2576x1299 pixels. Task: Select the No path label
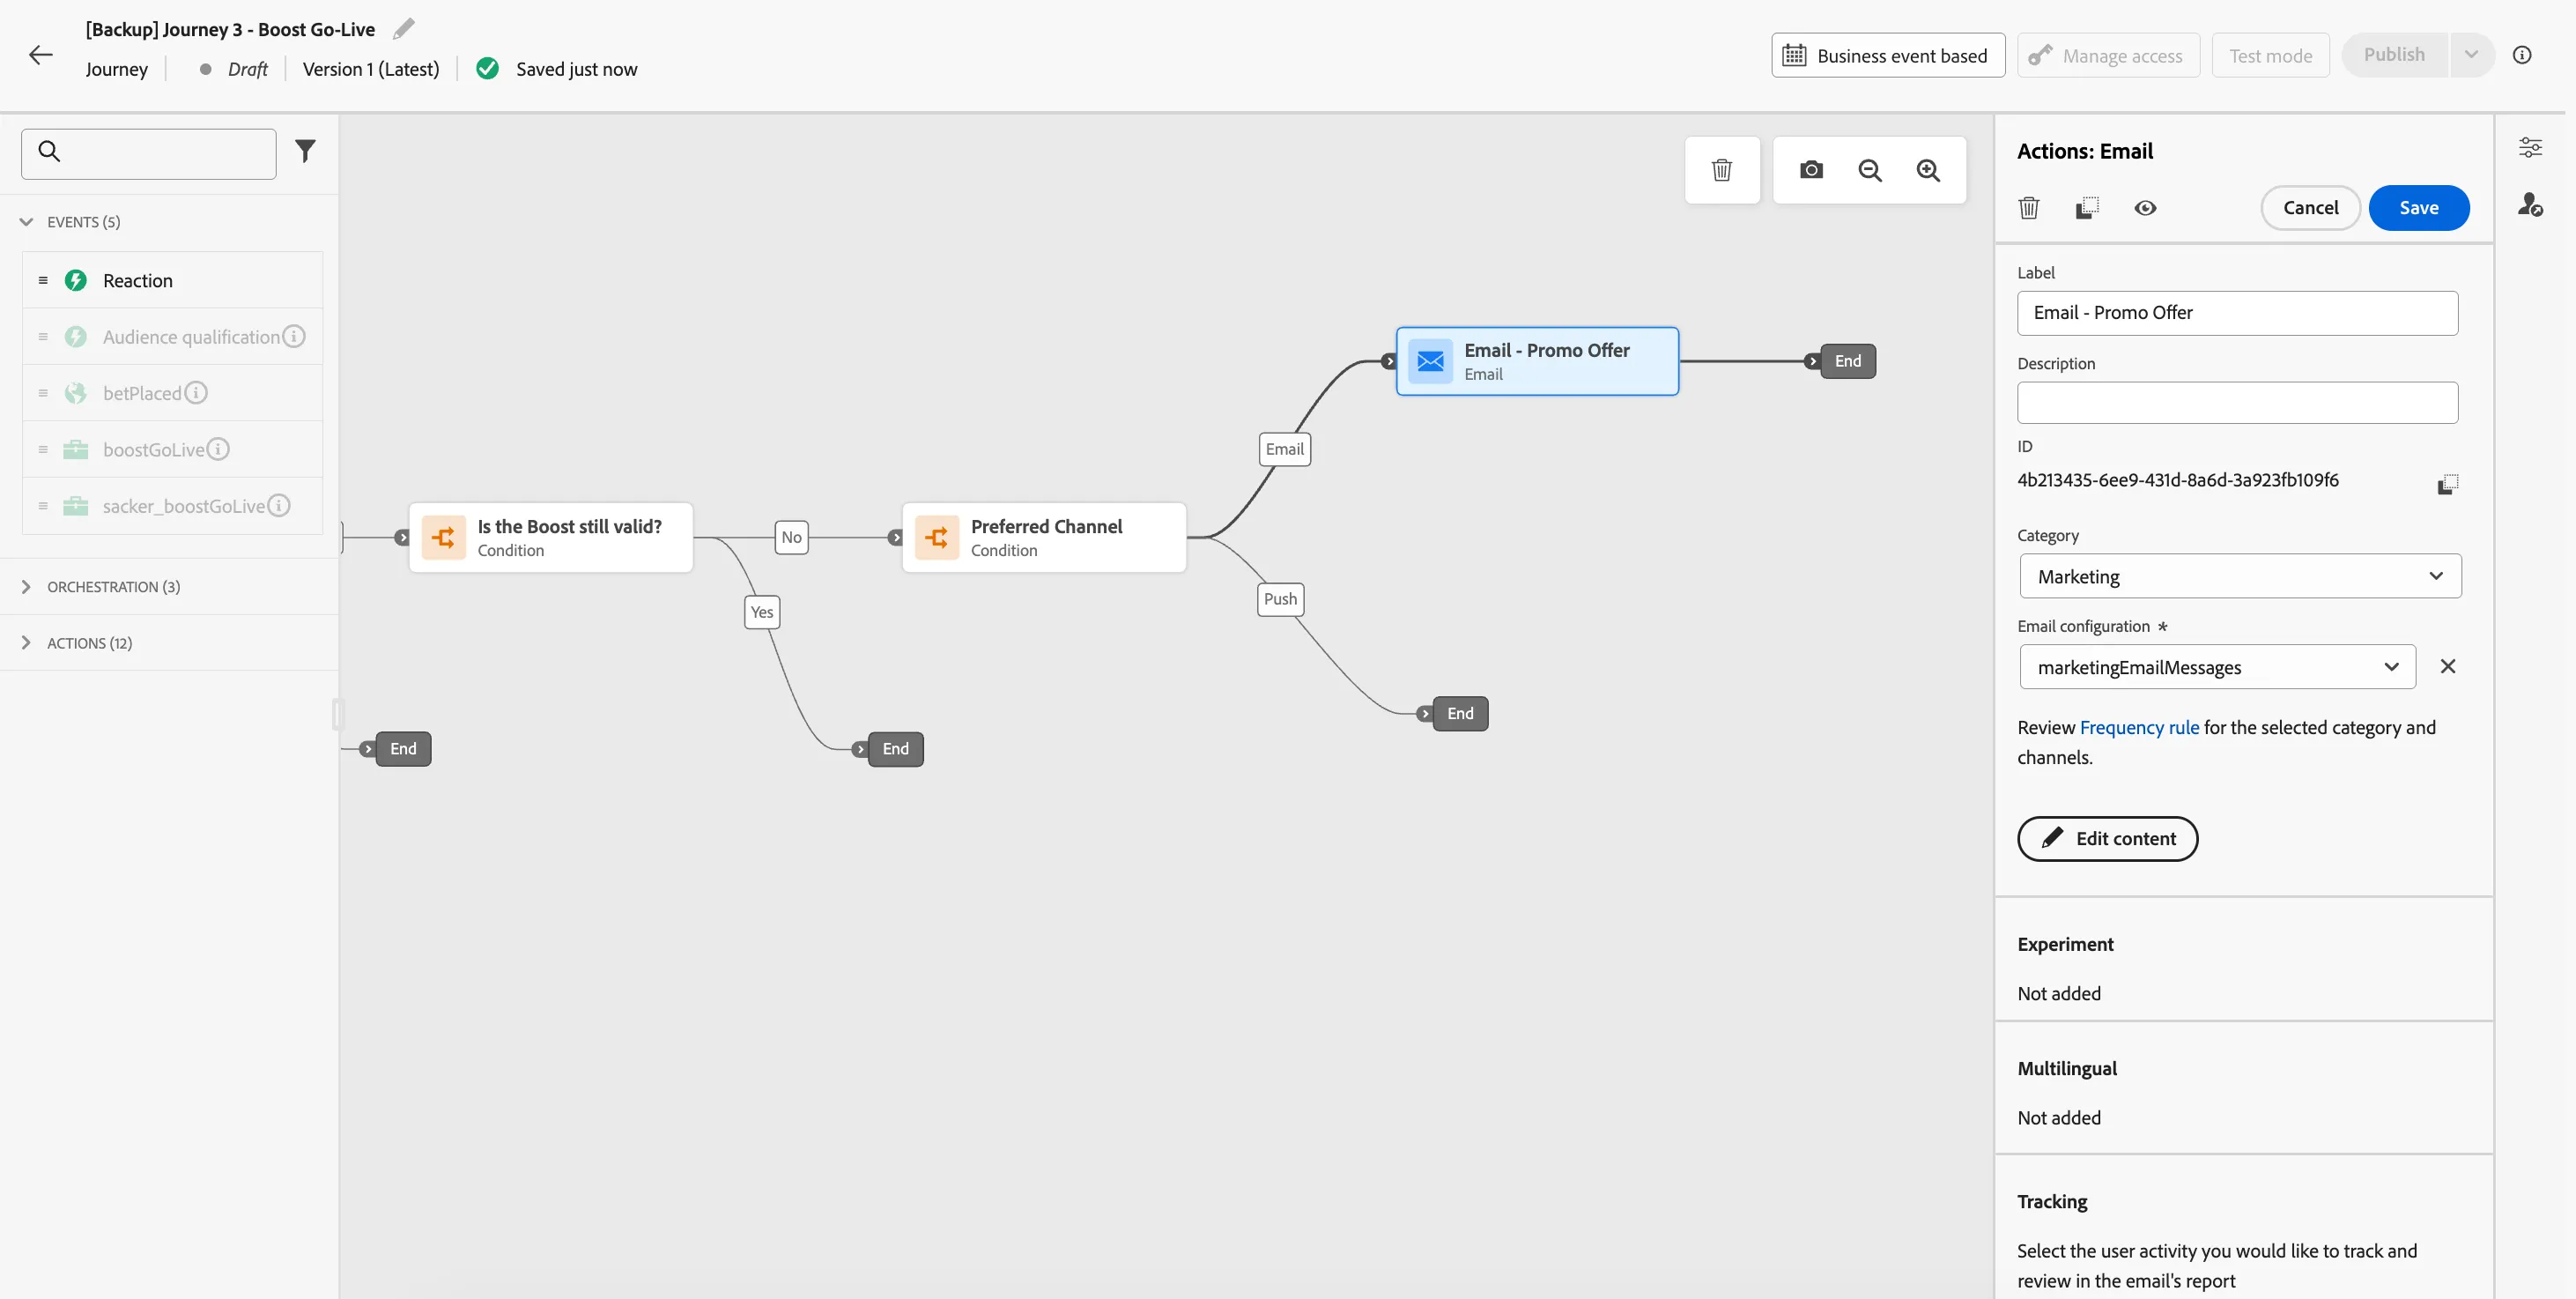tap(791, 537)
